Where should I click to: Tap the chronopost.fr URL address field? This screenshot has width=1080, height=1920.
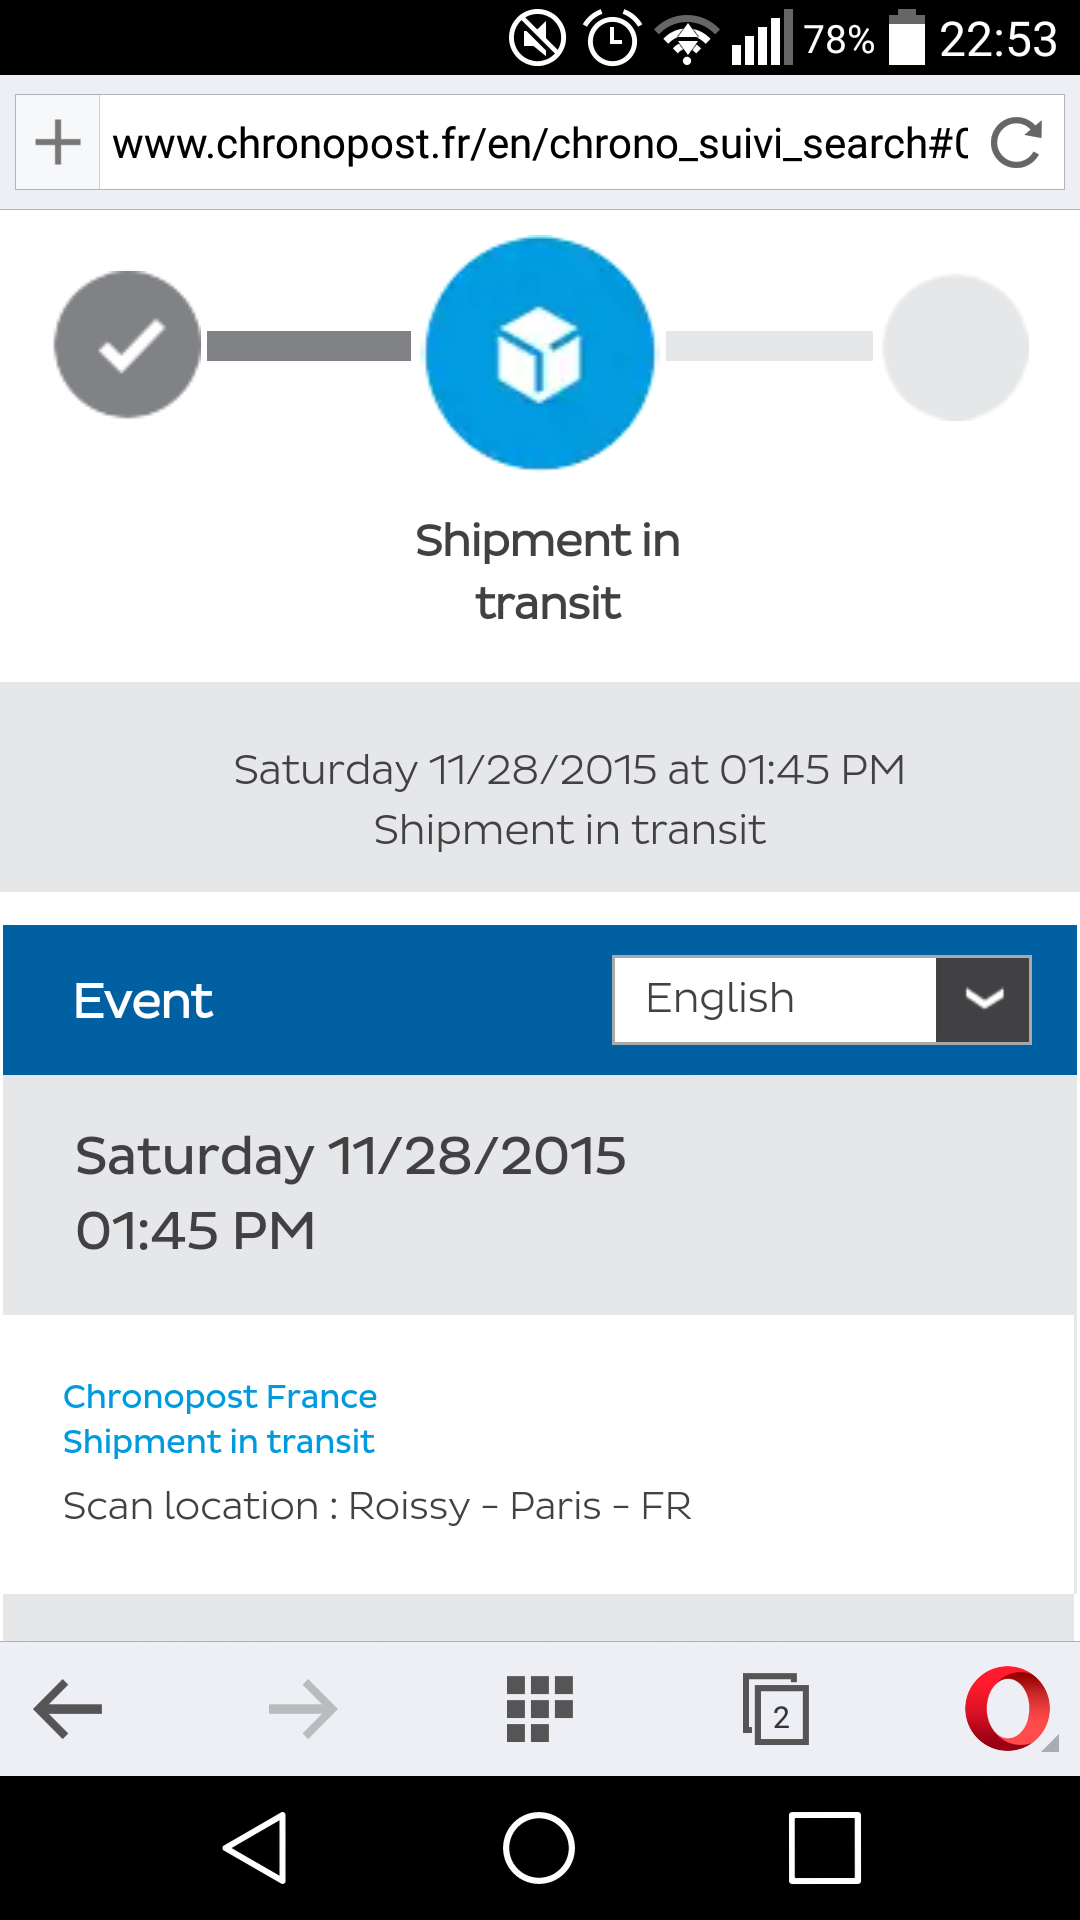[540, 143]
